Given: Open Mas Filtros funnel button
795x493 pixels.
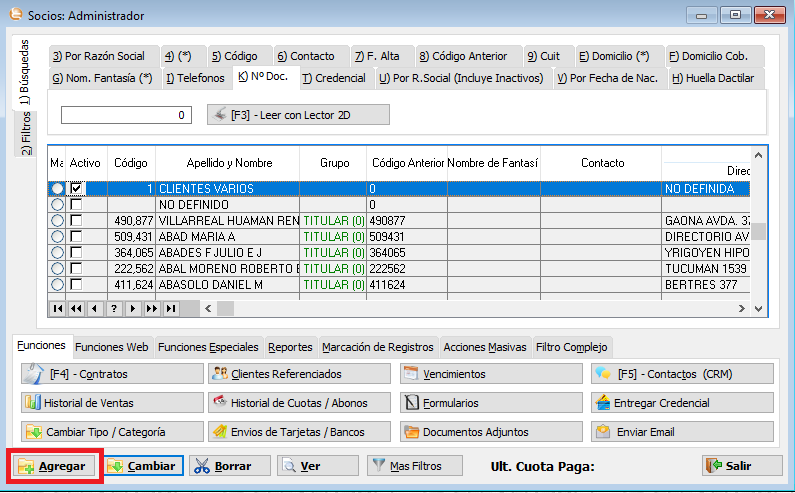Looking at the screenshot, I should [414, 466].
